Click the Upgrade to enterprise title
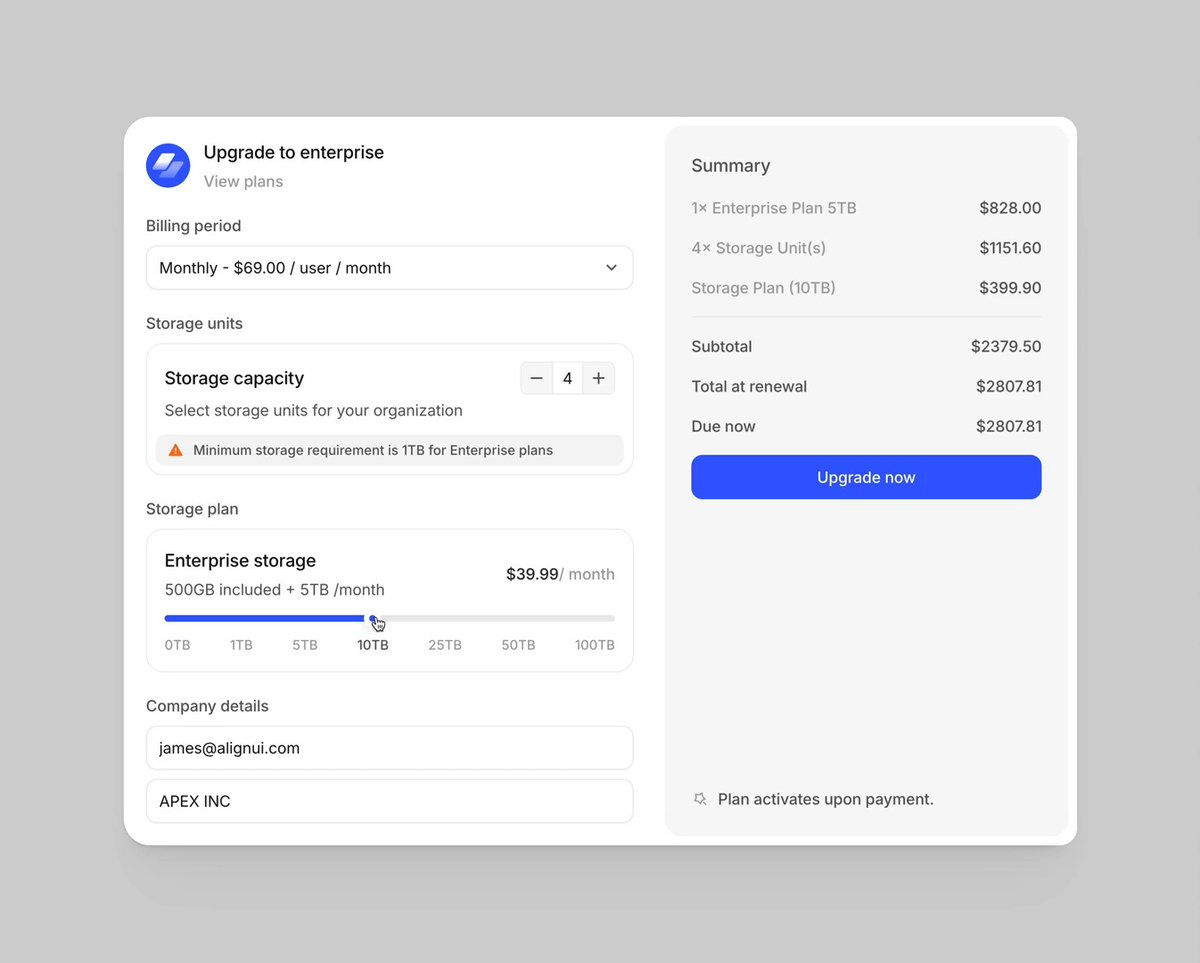1200x963 pixels. coord(294,152)
